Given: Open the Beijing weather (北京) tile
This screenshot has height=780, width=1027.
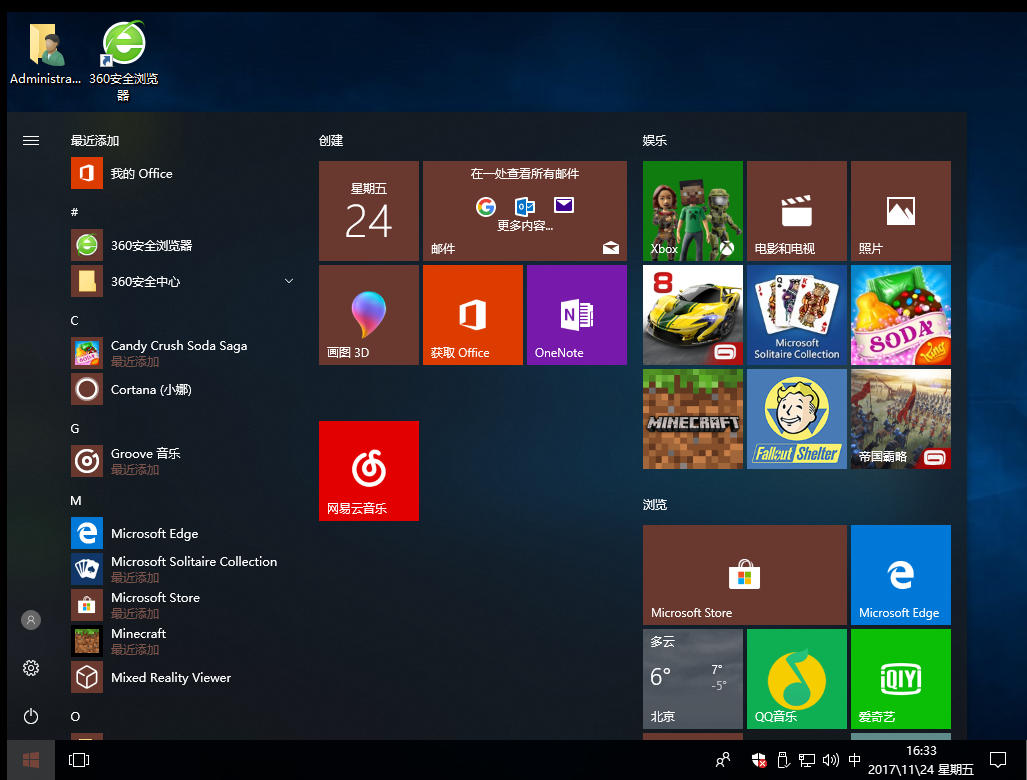Looking at the screenshot, I should (x=692, y=678).
